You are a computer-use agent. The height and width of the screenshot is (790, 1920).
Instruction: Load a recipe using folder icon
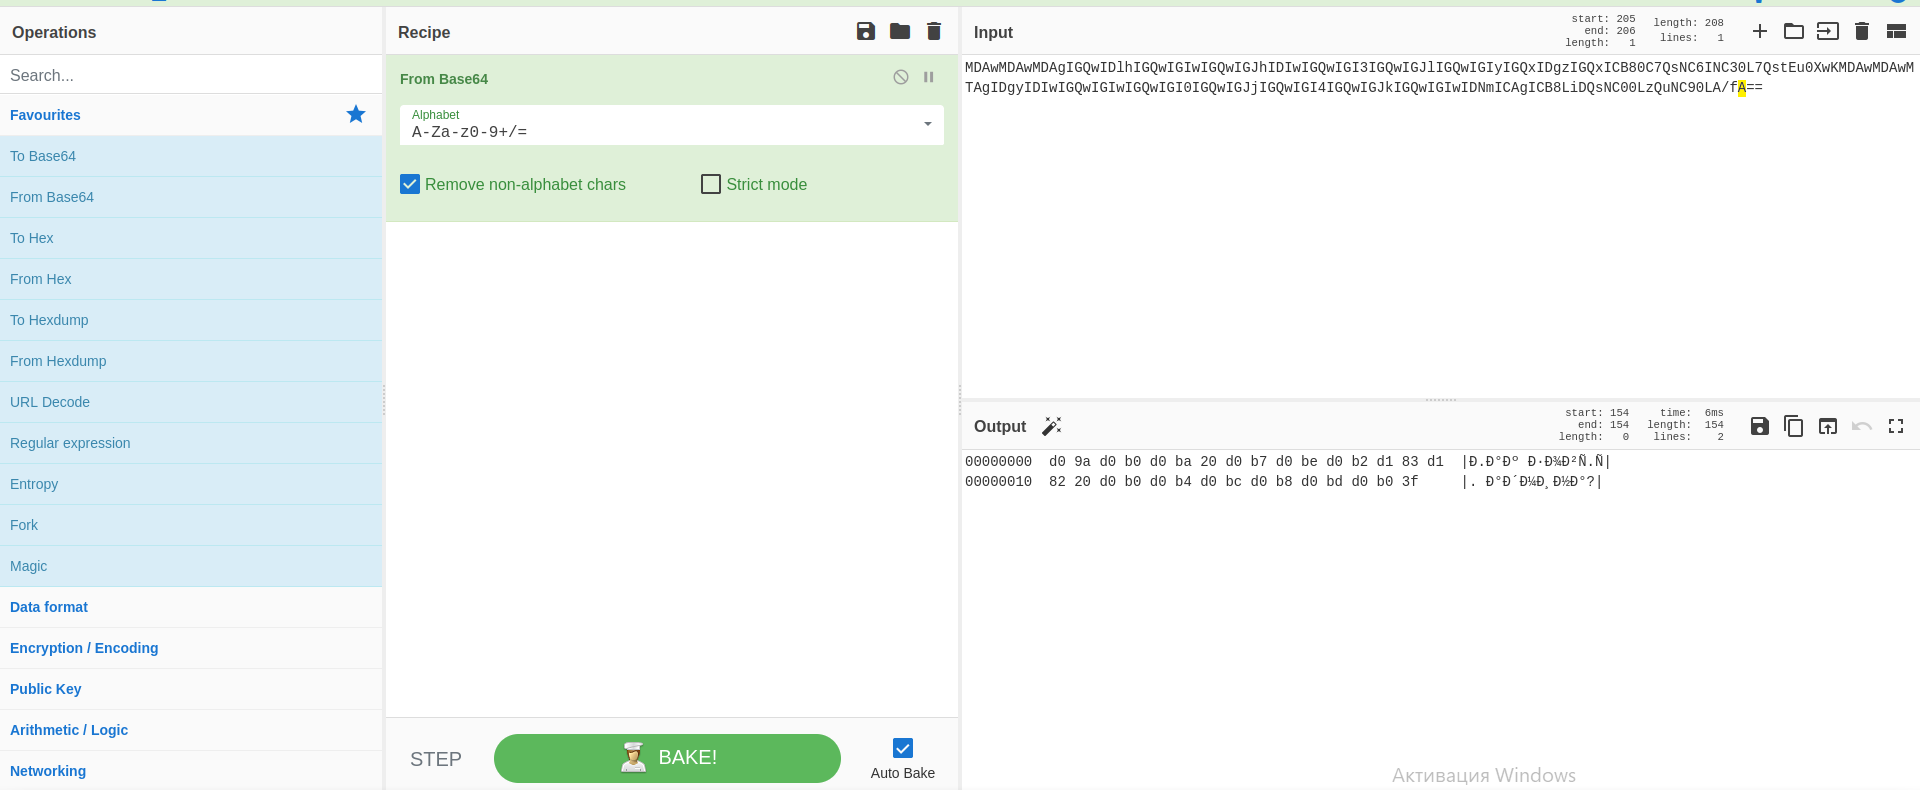pyautogui.click(x=900, y=31)
